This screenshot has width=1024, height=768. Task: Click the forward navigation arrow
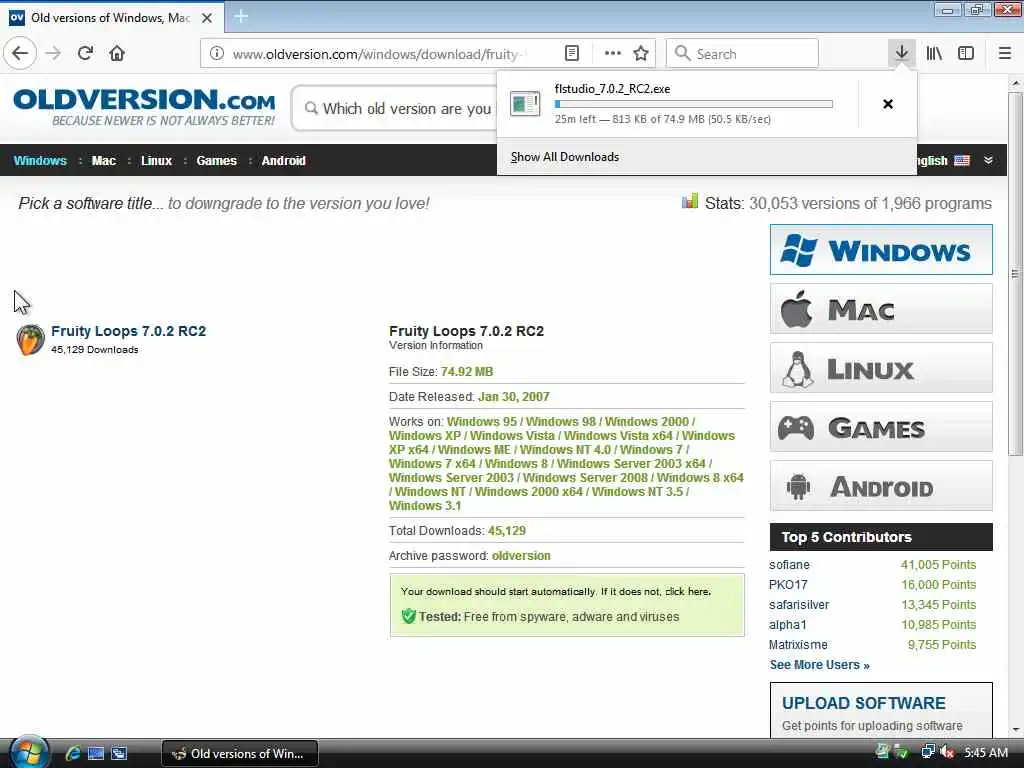pyautogui.click(x=54, y=54)
